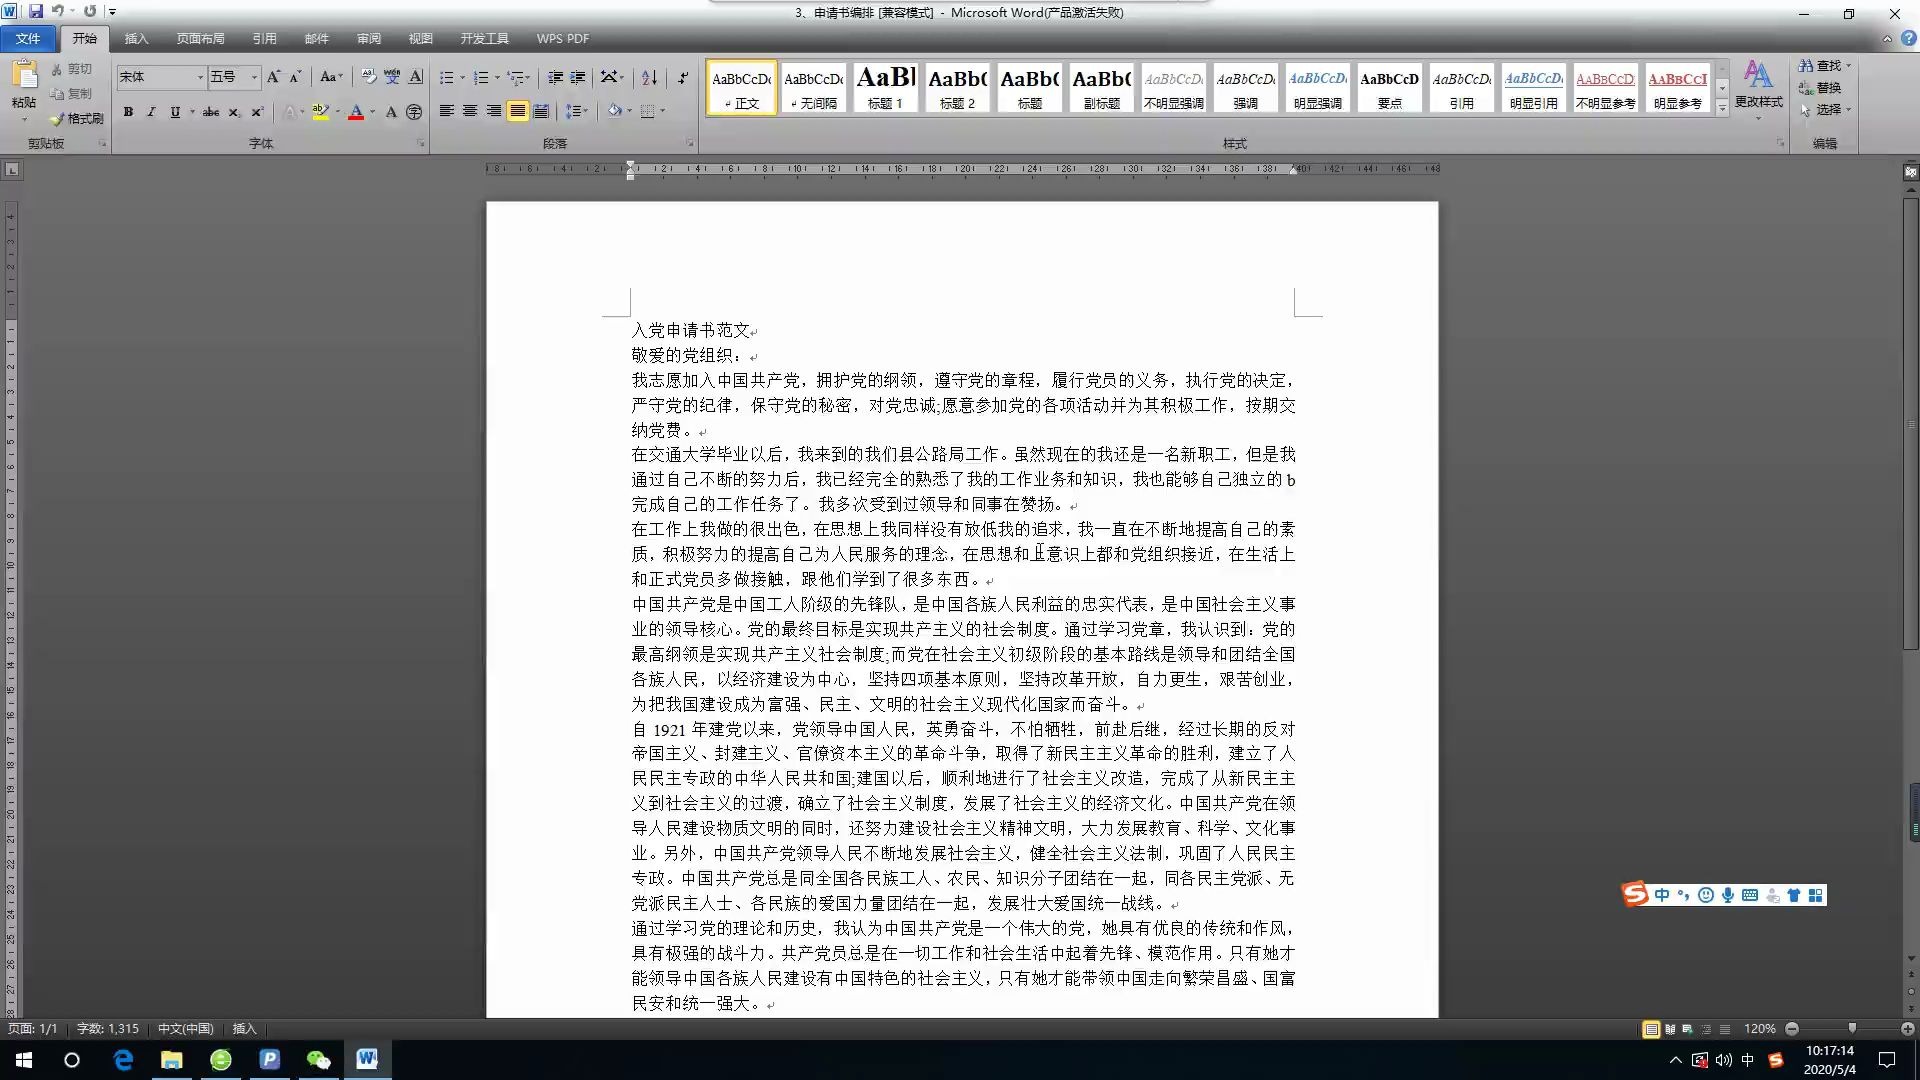Open the line spacing dropdown

tap(576, 111)
